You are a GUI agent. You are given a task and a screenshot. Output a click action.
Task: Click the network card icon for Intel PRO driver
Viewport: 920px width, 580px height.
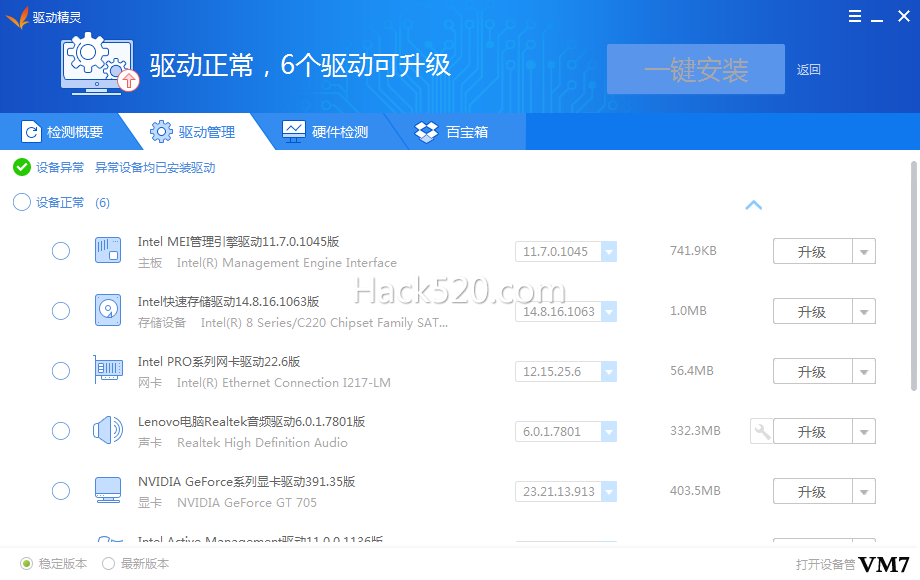[x=108, y=370]
